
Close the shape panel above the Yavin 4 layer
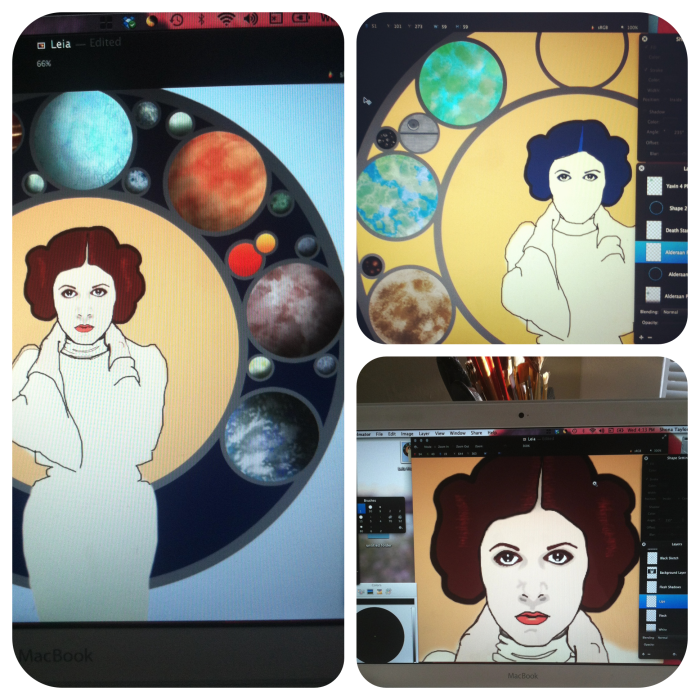point(645,39)
